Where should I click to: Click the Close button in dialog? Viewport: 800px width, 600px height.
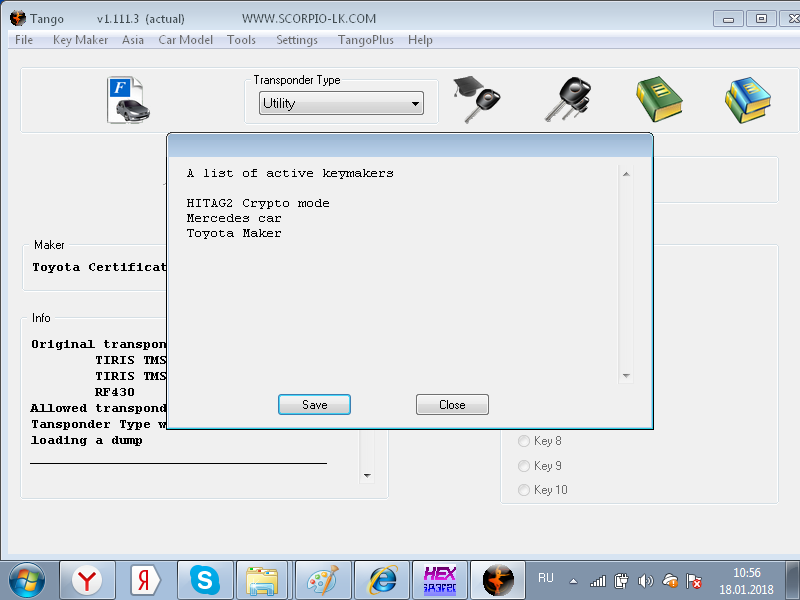(x=452, y=405)
